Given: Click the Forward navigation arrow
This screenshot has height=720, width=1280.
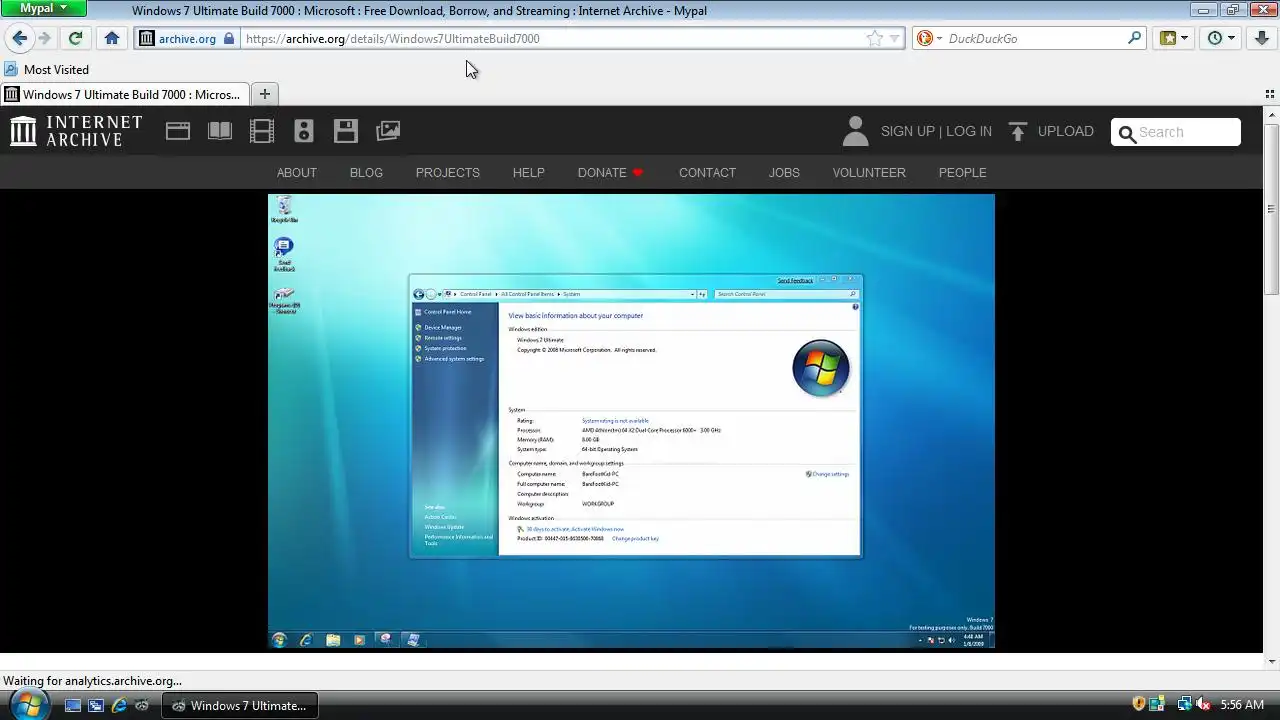Looking at the screenshot, I should pos(45,38).
